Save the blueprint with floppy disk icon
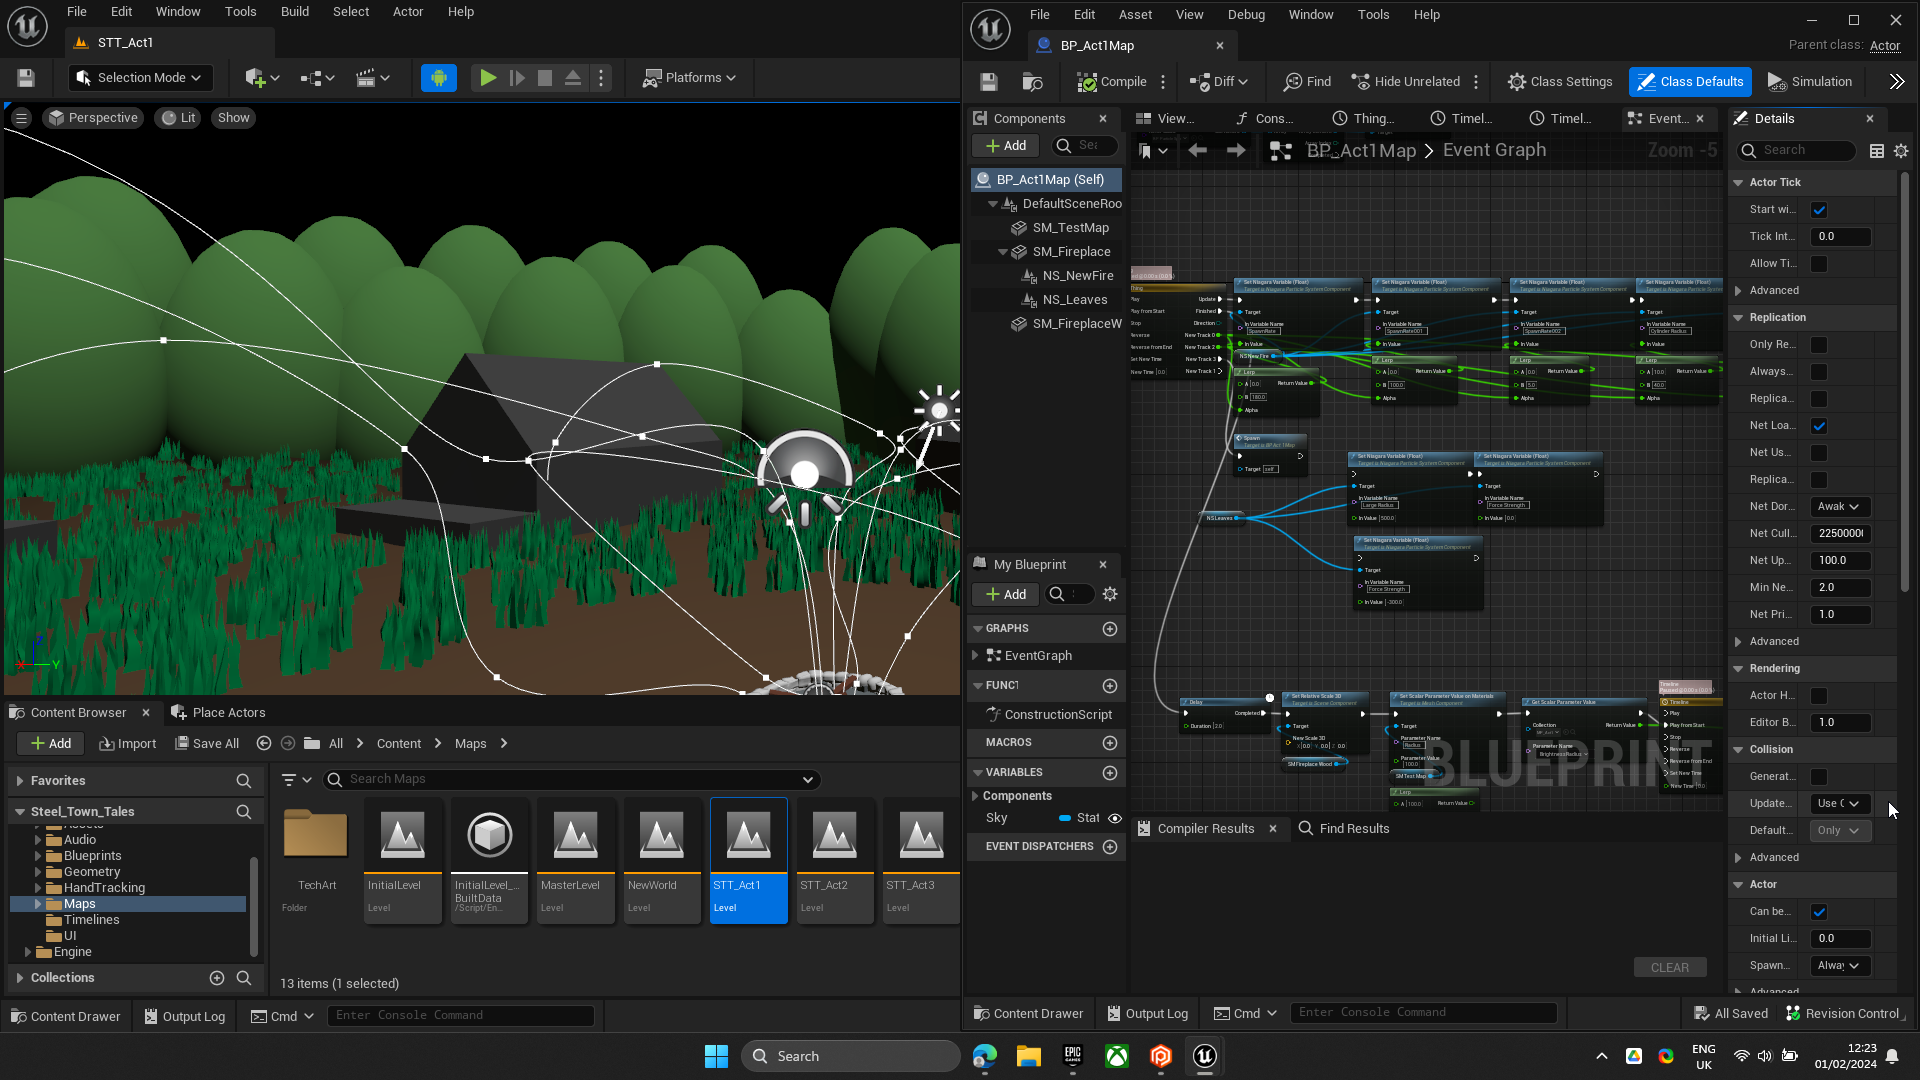The image size is (1920, 1080). (989, 82)
